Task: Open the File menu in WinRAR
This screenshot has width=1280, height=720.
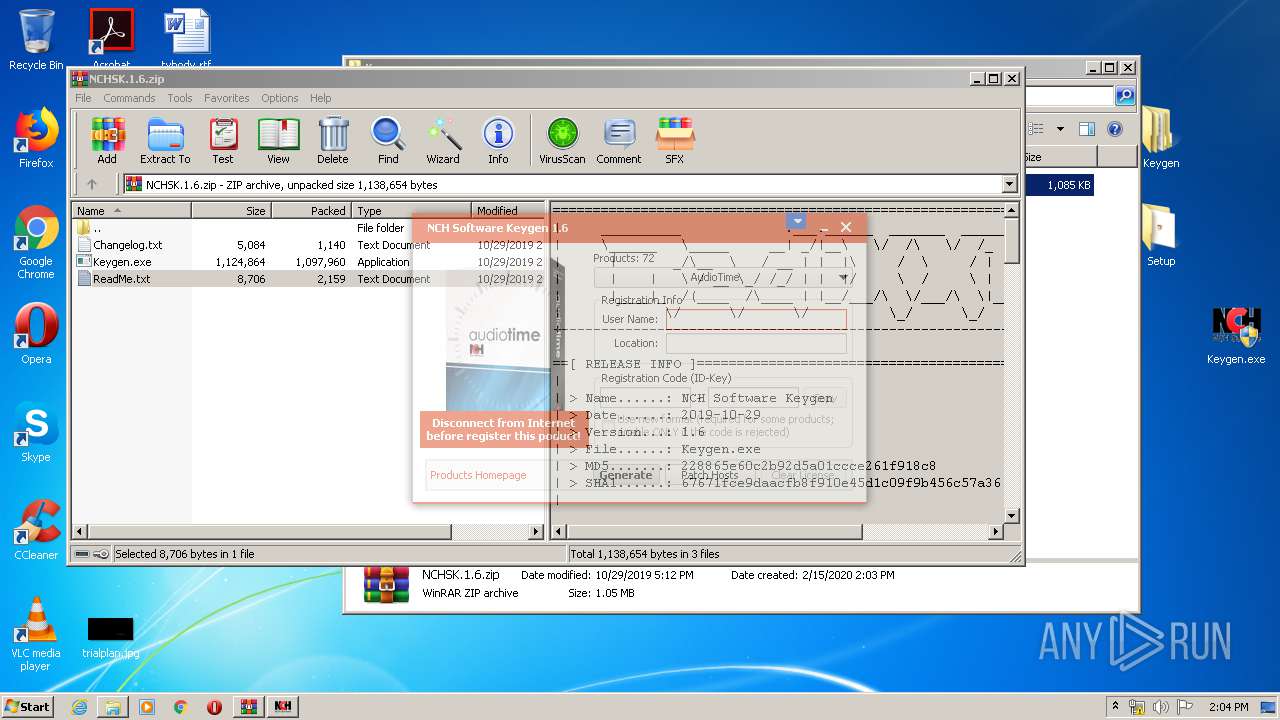Action: click(x=83, y=98)
